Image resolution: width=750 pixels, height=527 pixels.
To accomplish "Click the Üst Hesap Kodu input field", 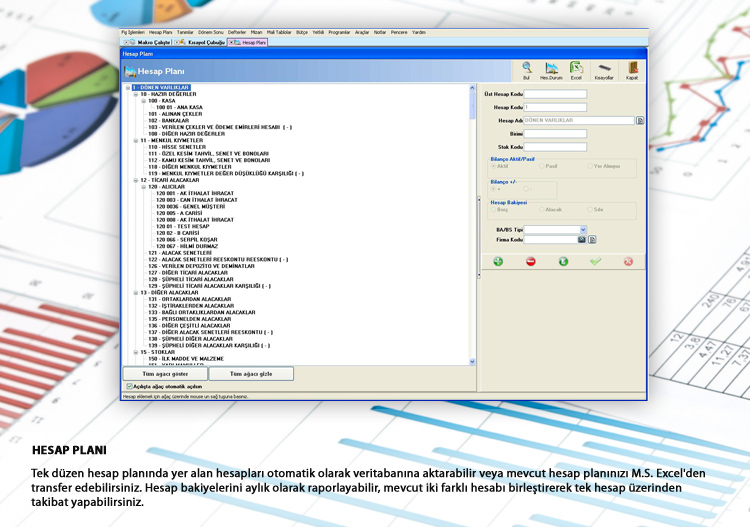I will point(555,94).
